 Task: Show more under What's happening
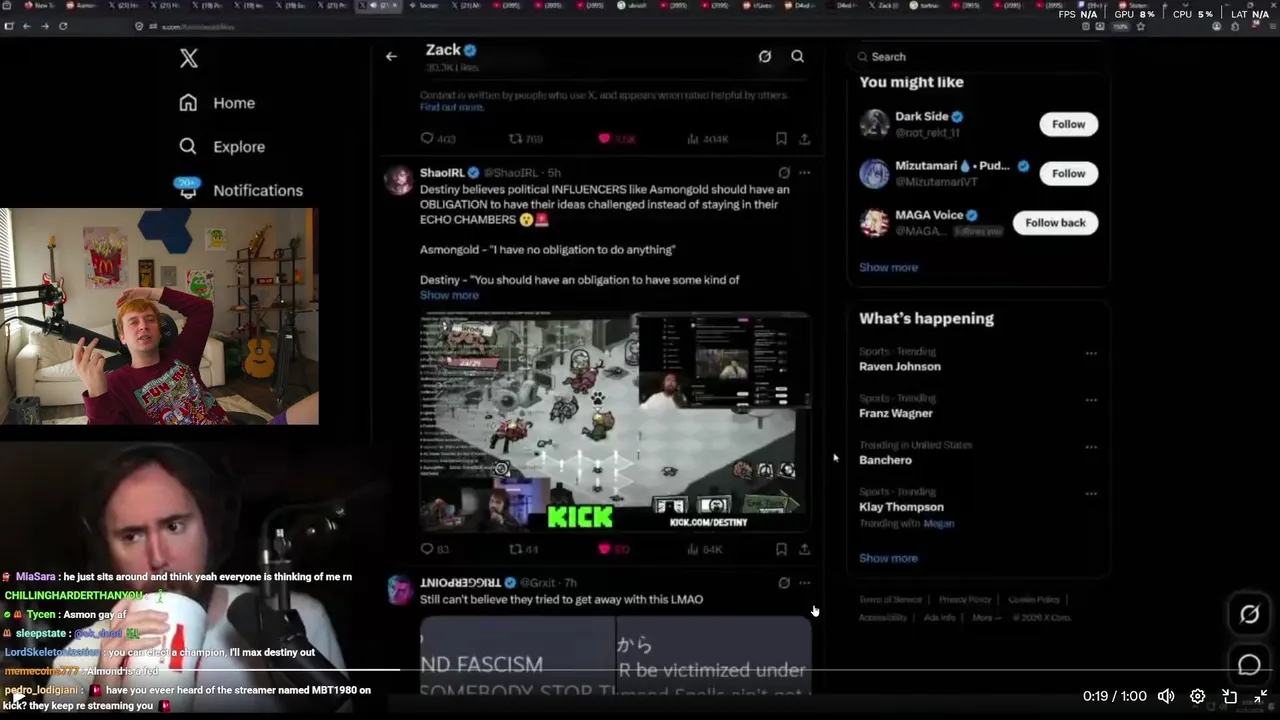888,558
